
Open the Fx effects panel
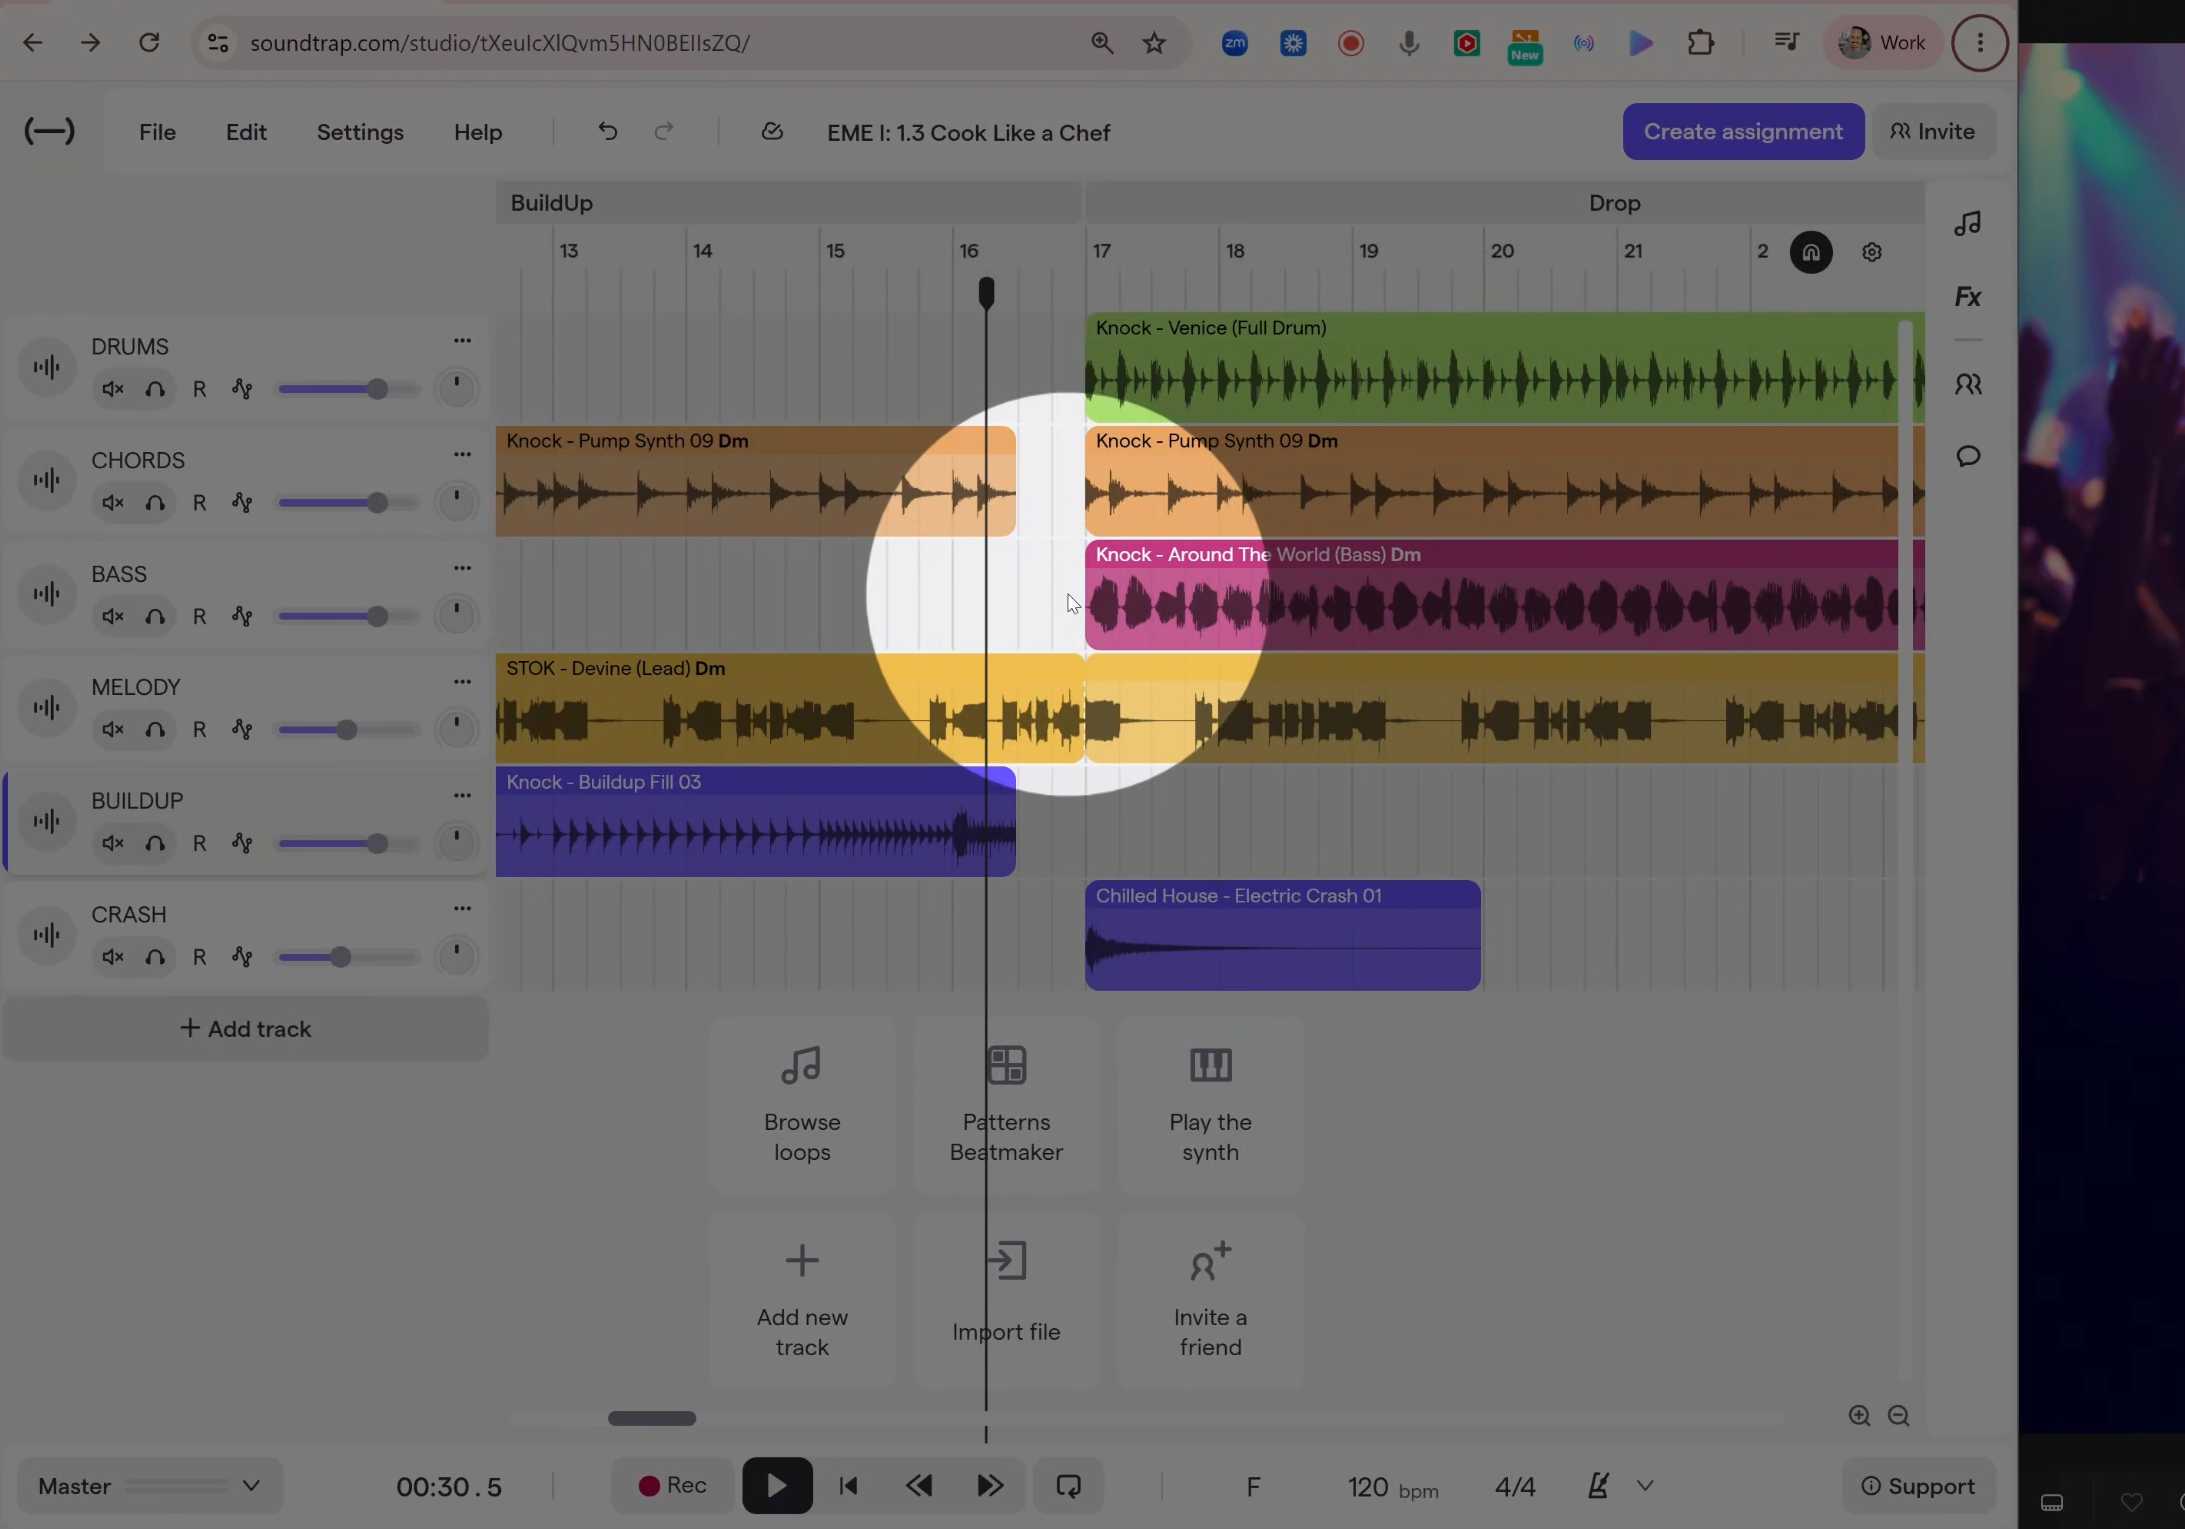(1967, 297)
